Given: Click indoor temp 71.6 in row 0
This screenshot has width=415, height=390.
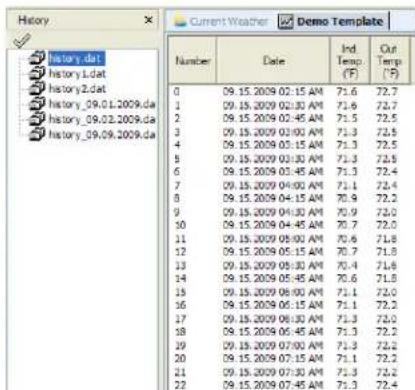Looking at the screenshot, I should [347, 91].
